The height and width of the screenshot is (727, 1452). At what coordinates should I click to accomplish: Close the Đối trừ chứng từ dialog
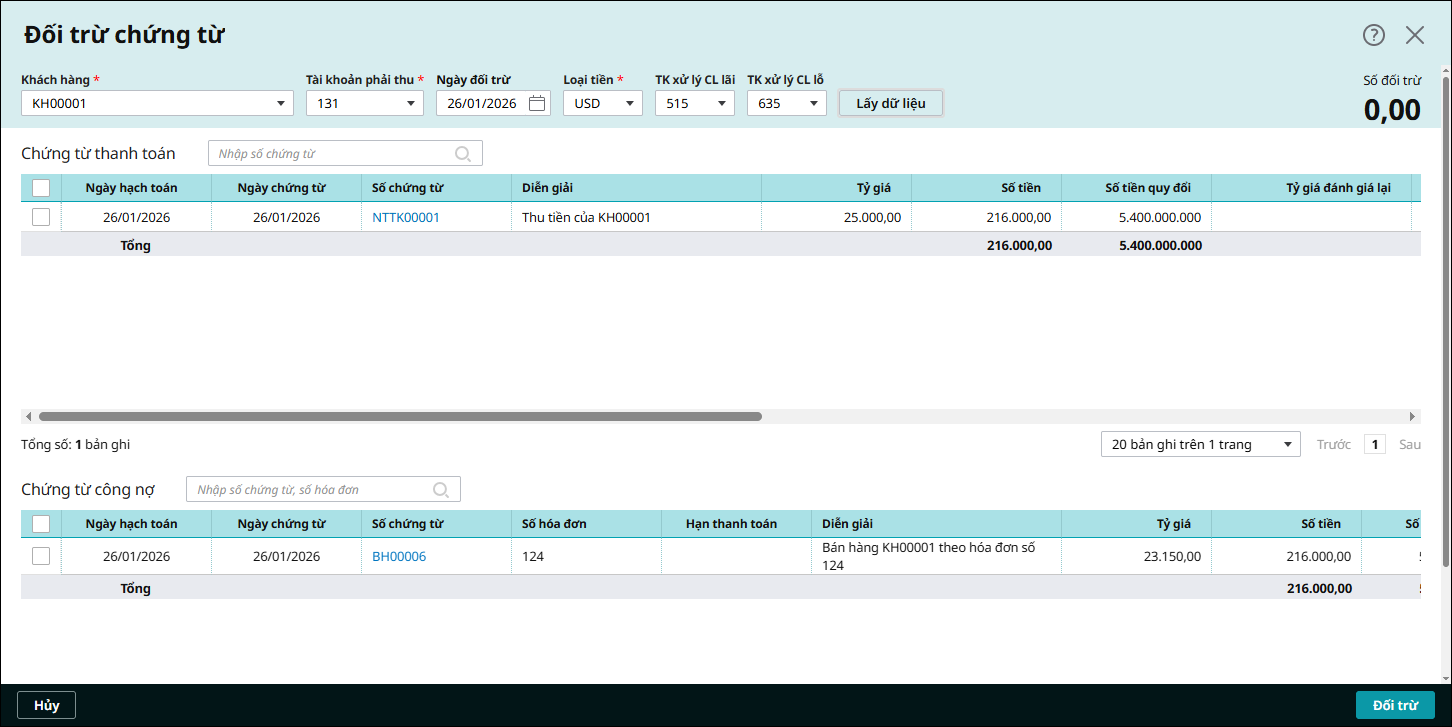tap(1415, 35)
